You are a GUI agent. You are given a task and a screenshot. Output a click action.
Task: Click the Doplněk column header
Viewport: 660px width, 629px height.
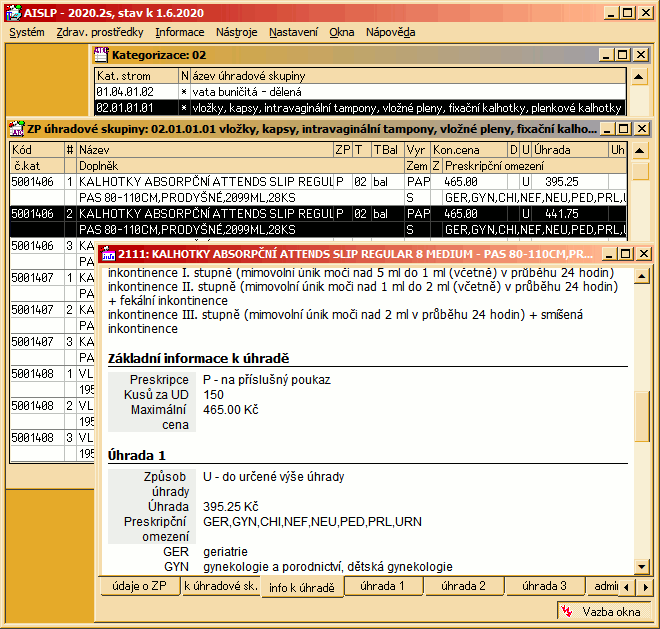pos(240,166)
